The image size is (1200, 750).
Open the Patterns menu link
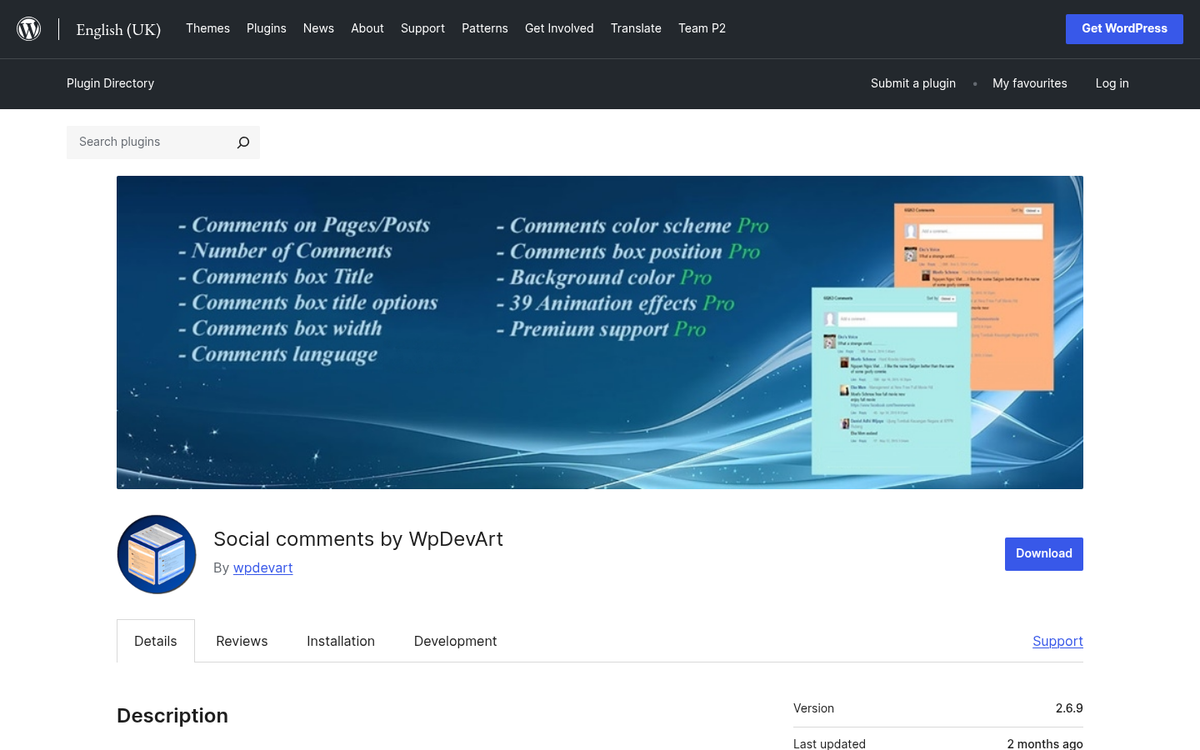point(484,28)
